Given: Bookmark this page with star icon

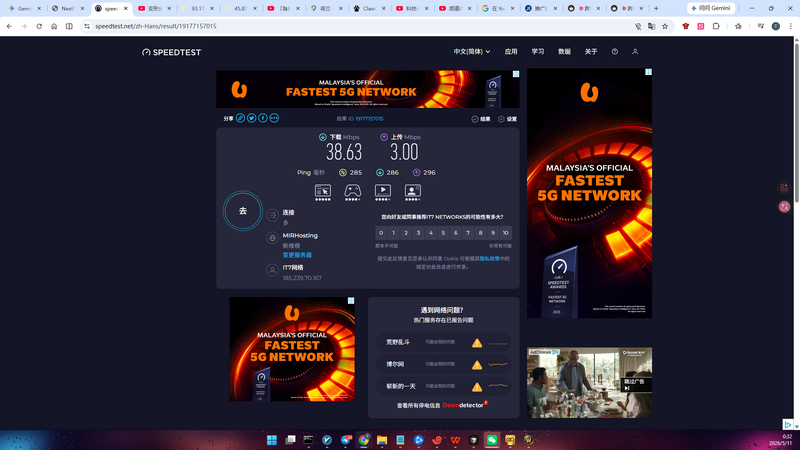Looking at the screenshot, I should [x=665, y=26].
